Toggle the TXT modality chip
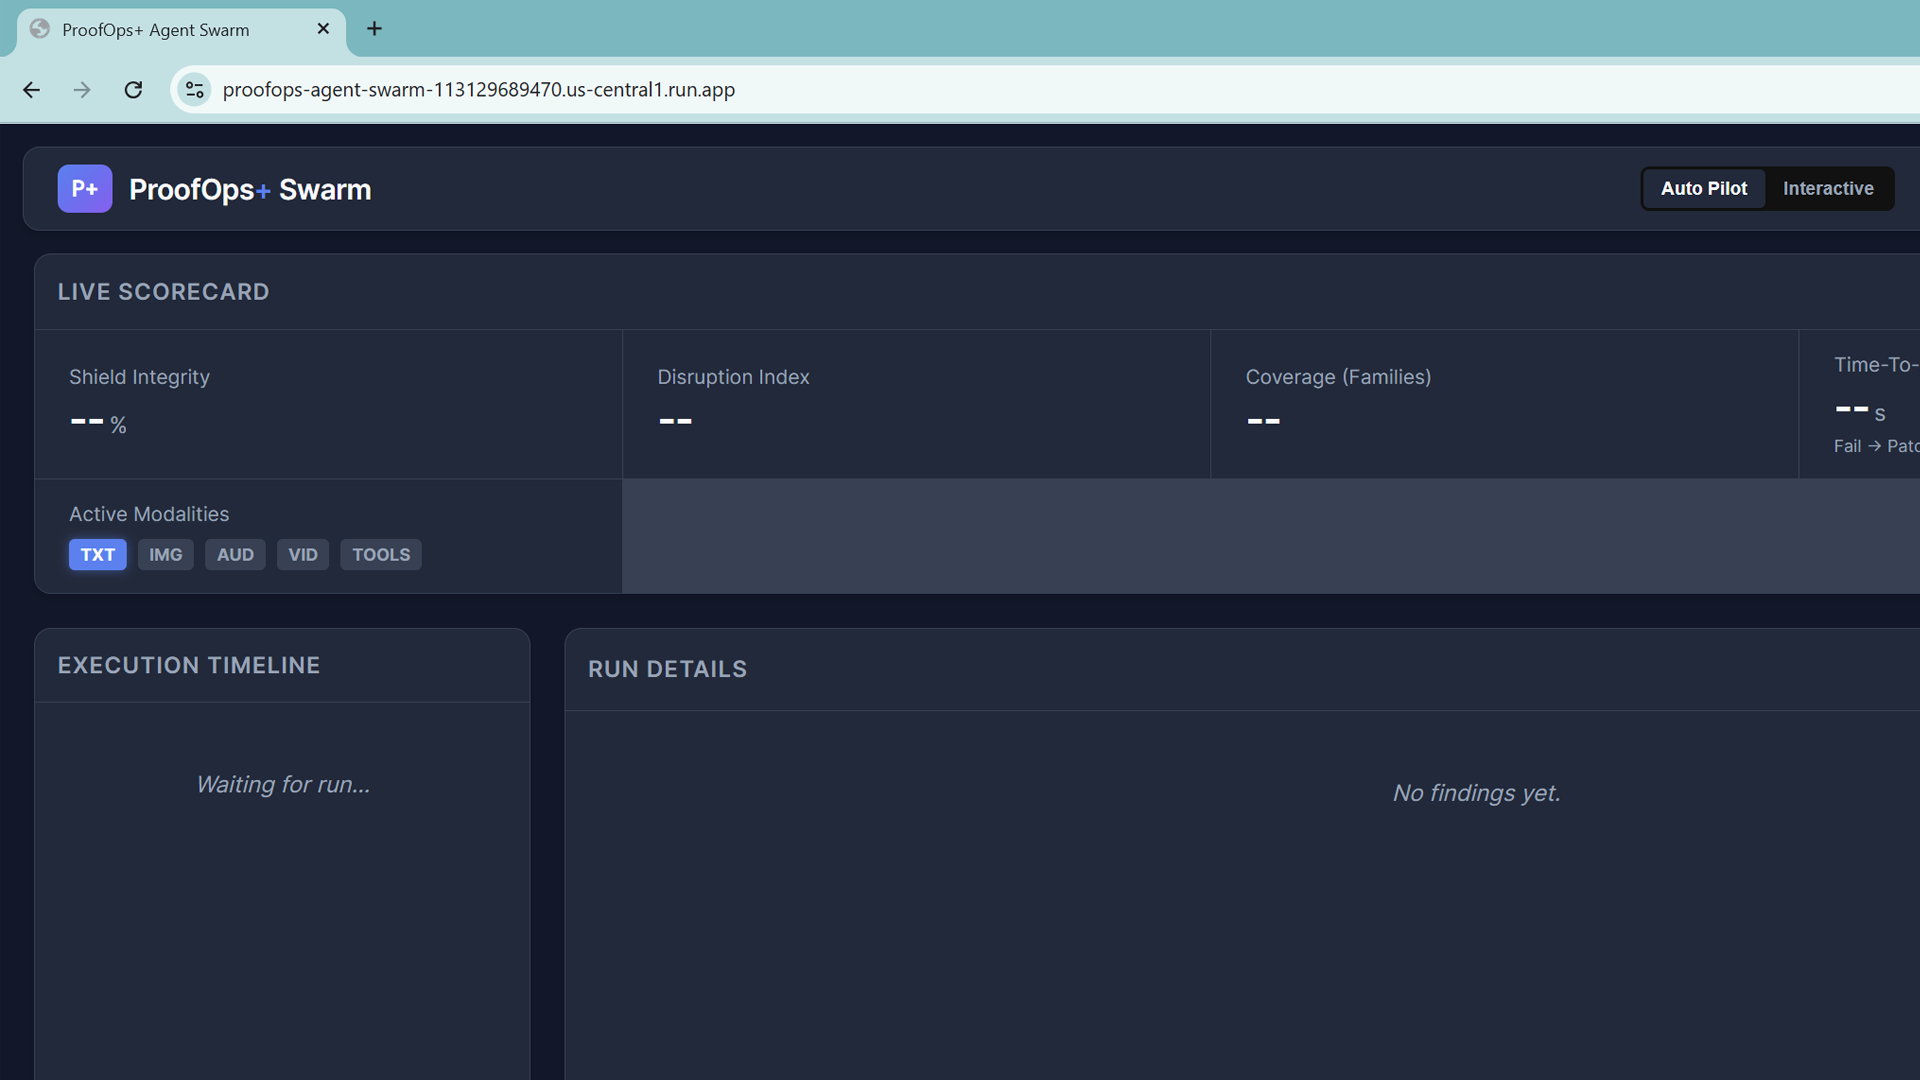Screen dimensions: 1920x1080 pos(97,555)
